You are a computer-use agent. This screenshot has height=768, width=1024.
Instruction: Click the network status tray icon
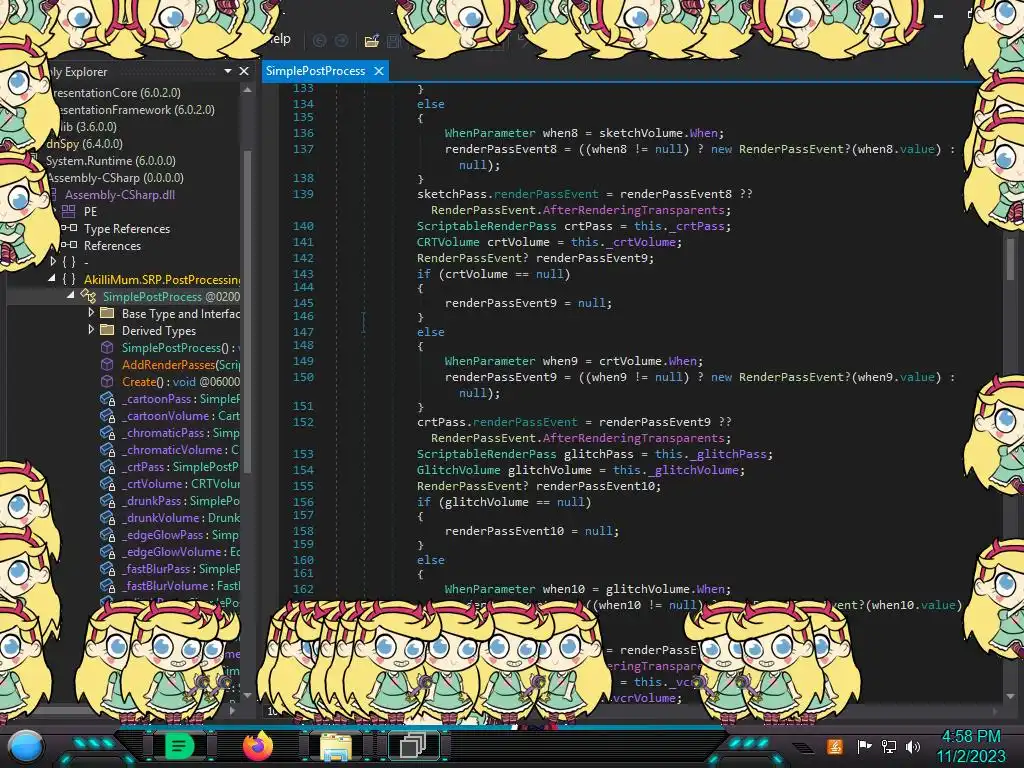(889, 746)
